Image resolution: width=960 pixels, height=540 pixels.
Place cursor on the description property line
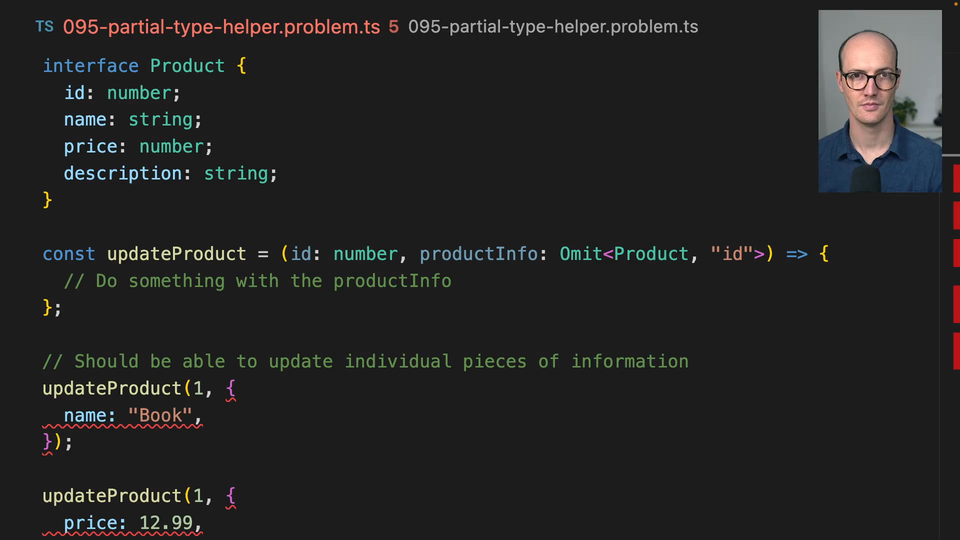coord(170,173)
